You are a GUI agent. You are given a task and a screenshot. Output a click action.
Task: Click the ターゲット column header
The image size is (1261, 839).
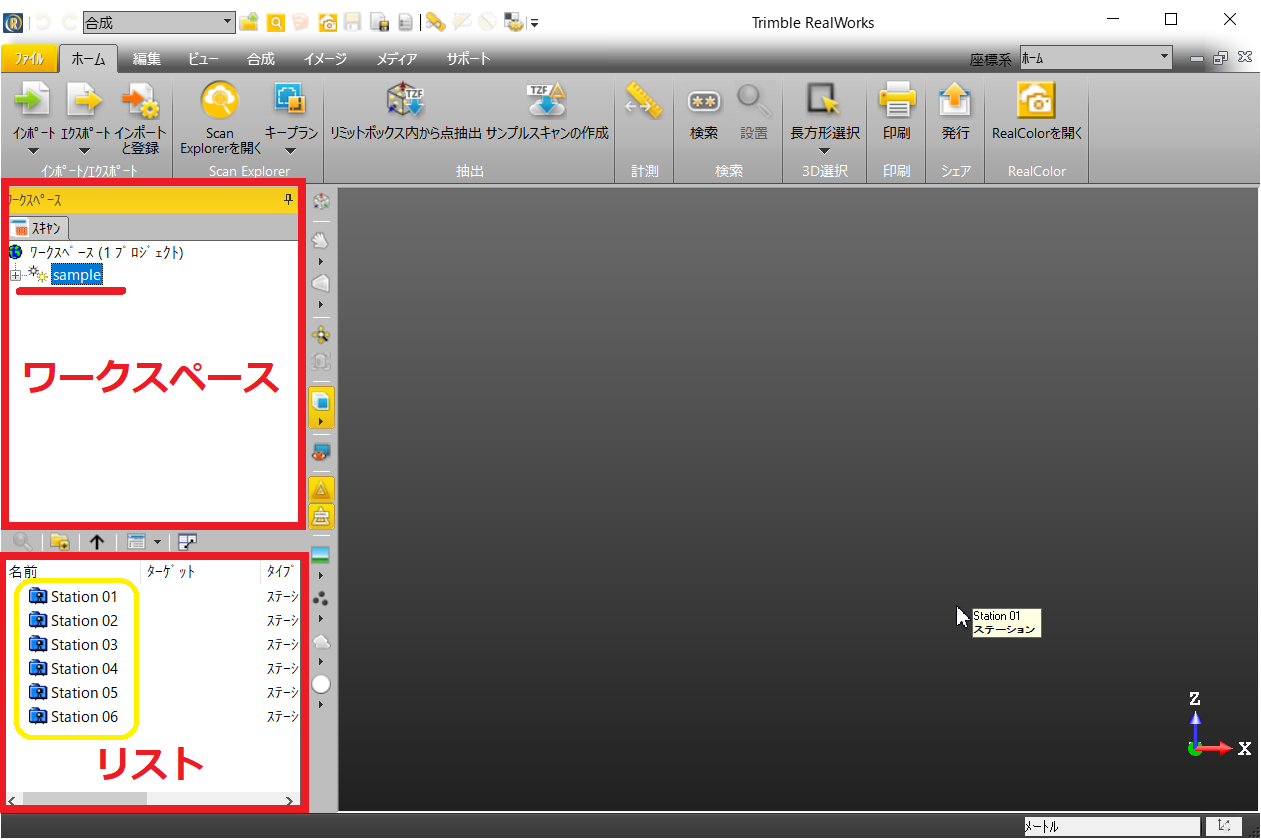pyautogui.click(x=201, y=572)
